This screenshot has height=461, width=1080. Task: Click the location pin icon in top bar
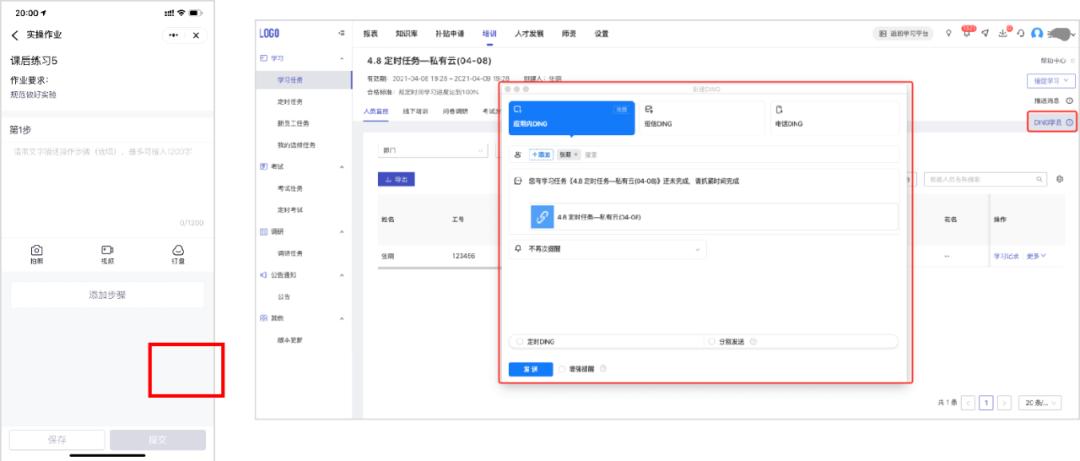click(948, 33)
